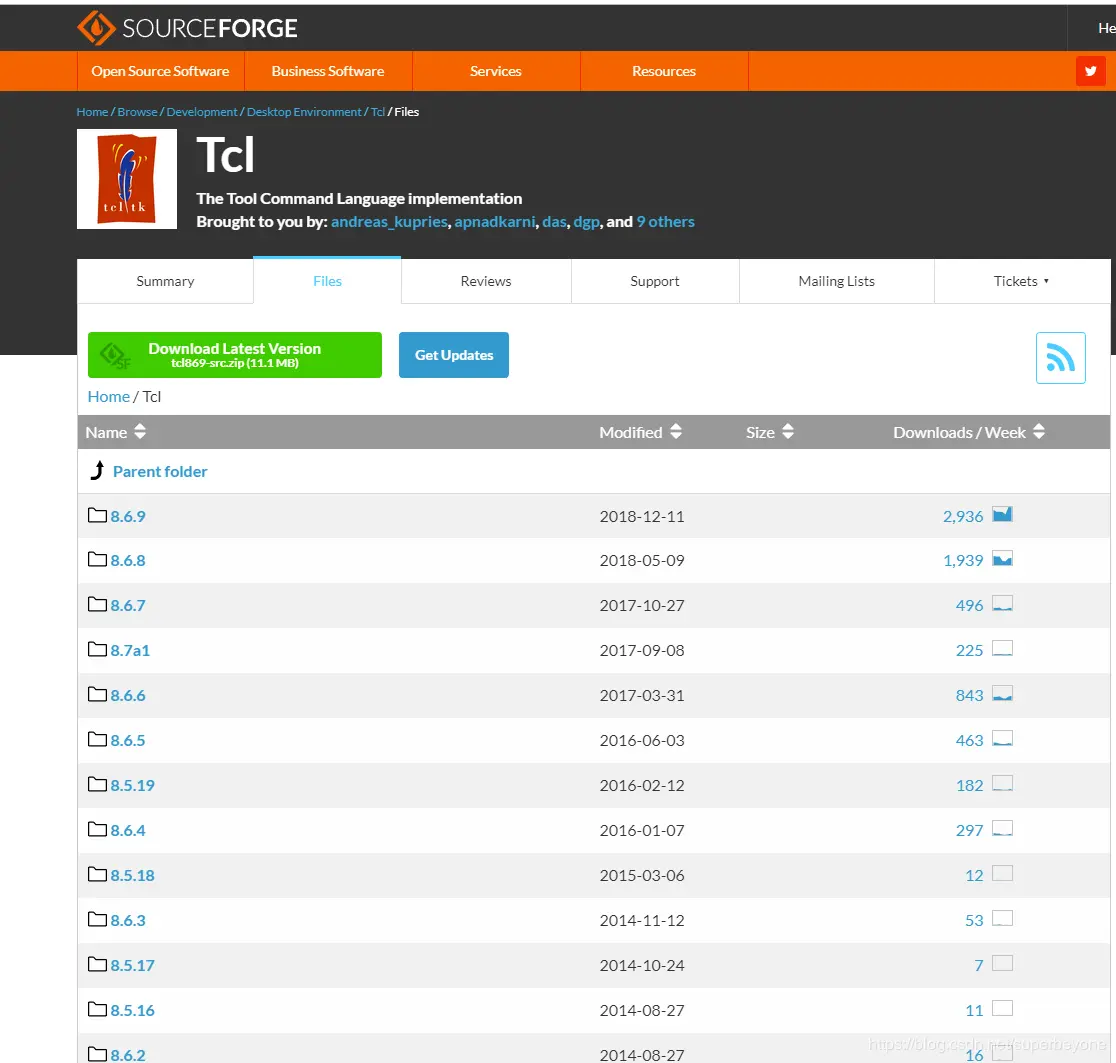The image size is (1116, 1063).
Task: Click the RSS feed icon
Action: 1060,357
